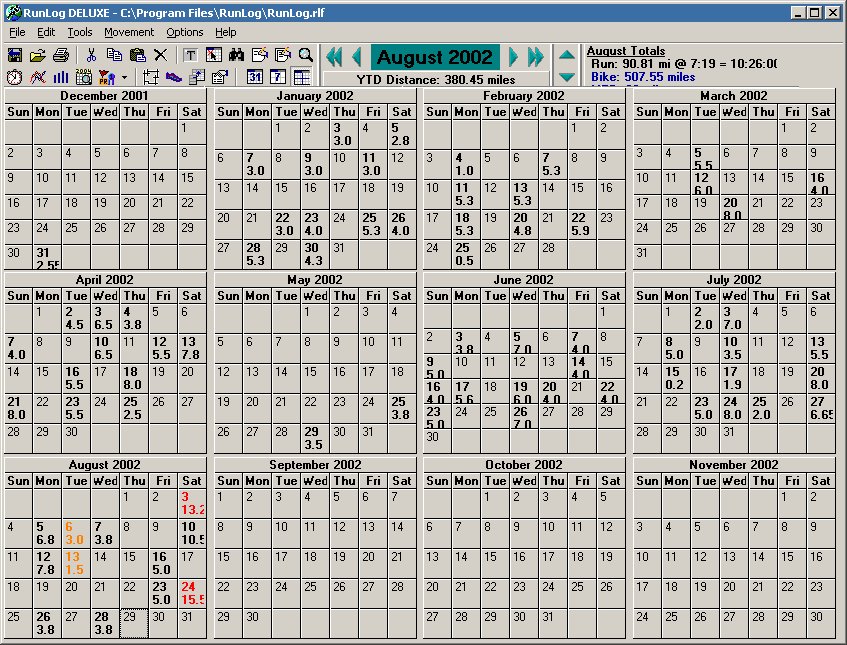Expand the dropdown arrow beside PR icon
847x645 pixels.
coord(124,77)
